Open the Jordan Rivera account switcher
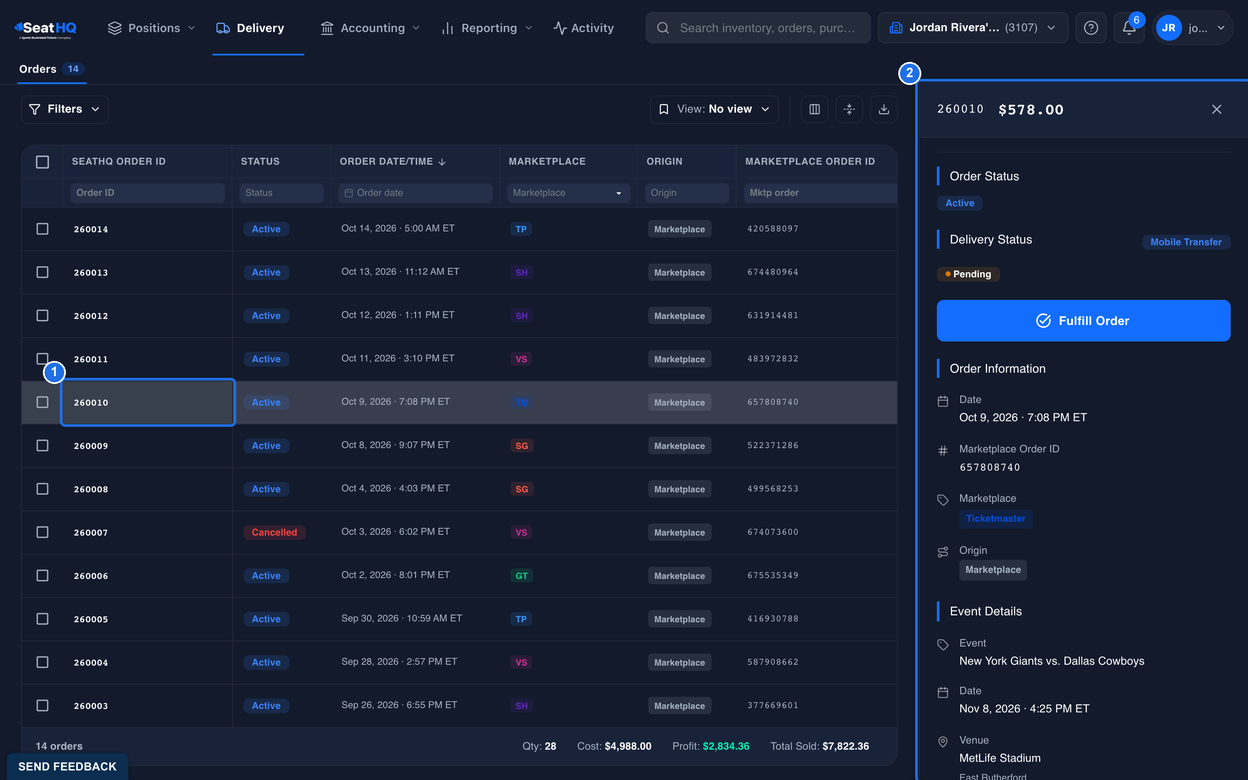Screen dimensions: 1248x780 tap(973, 28)
